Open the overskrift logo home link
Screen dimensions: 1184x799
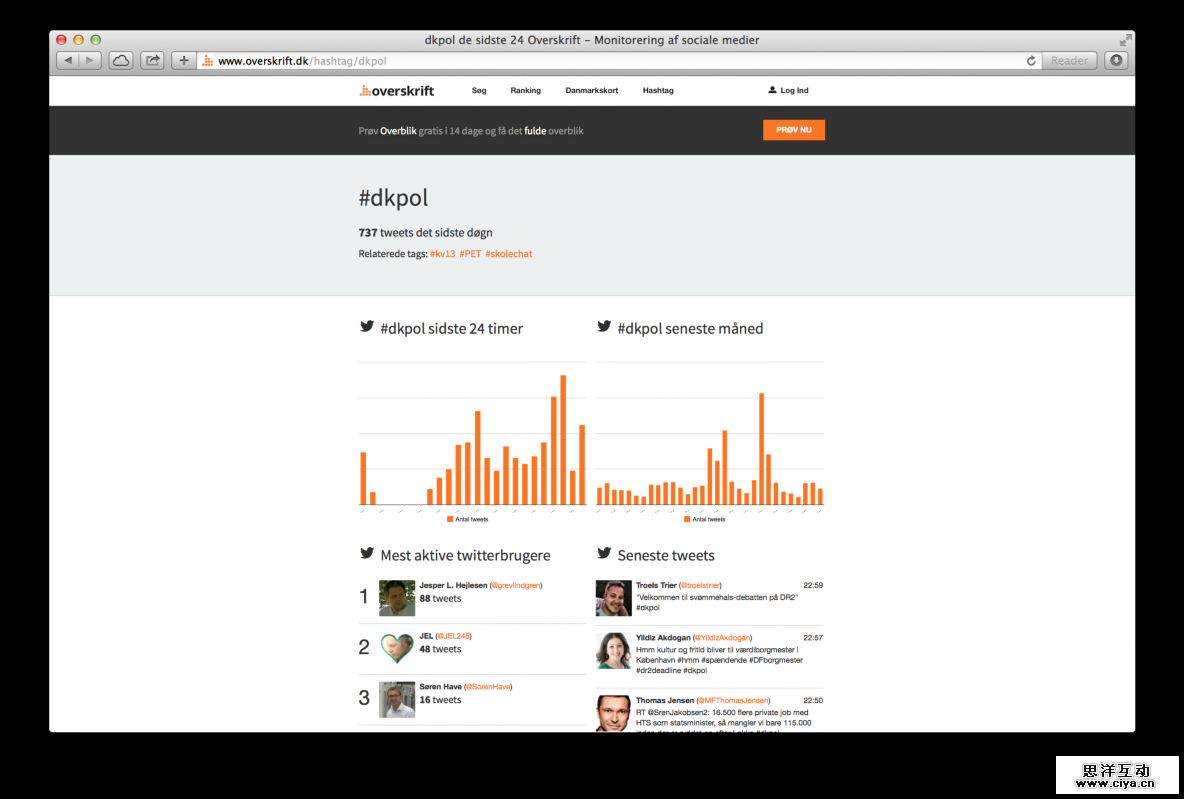(x=396, y=91)
